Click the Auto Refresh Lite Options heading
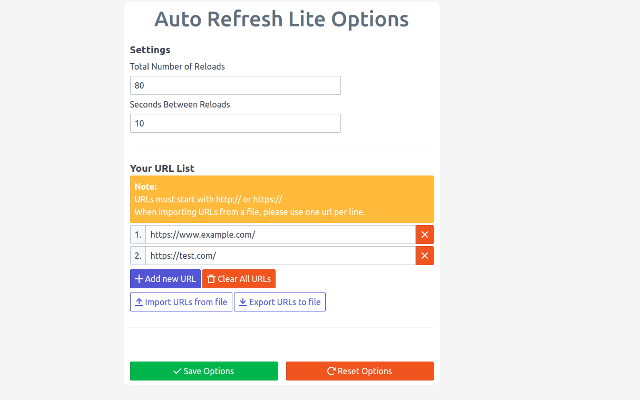 click(x=282, y=19)
